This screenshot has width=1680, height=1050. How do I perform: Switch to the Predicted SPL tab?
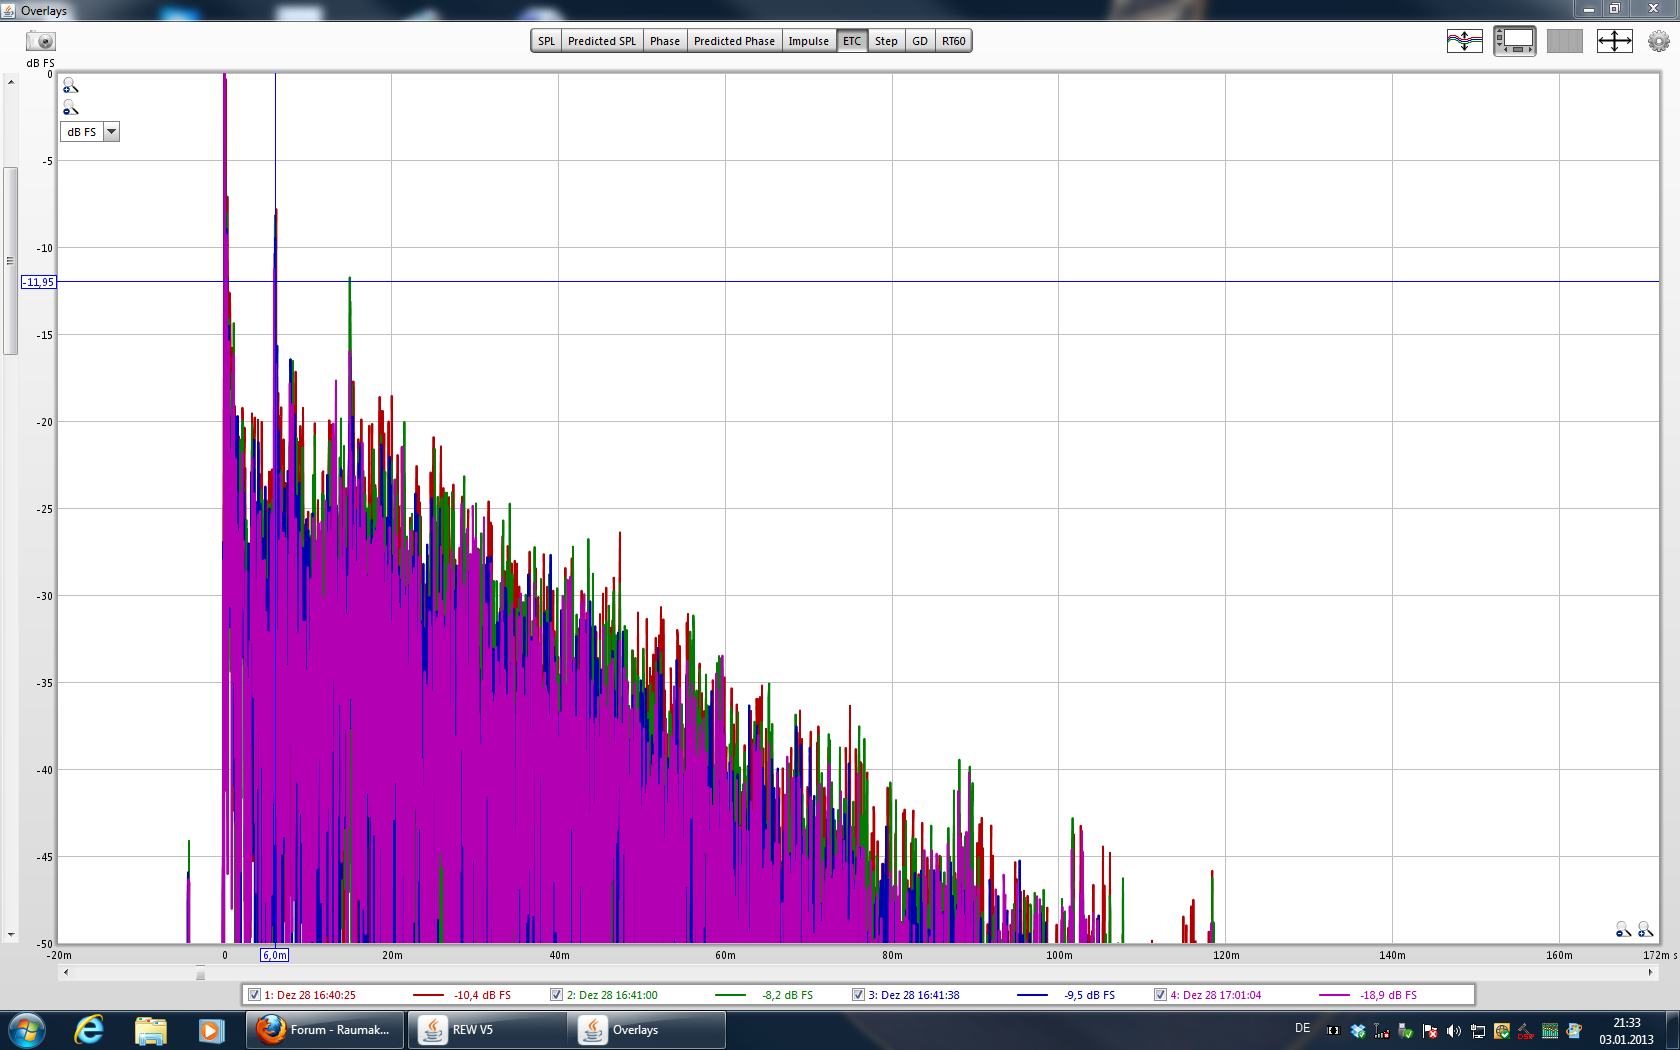click(x=602, y=41)
